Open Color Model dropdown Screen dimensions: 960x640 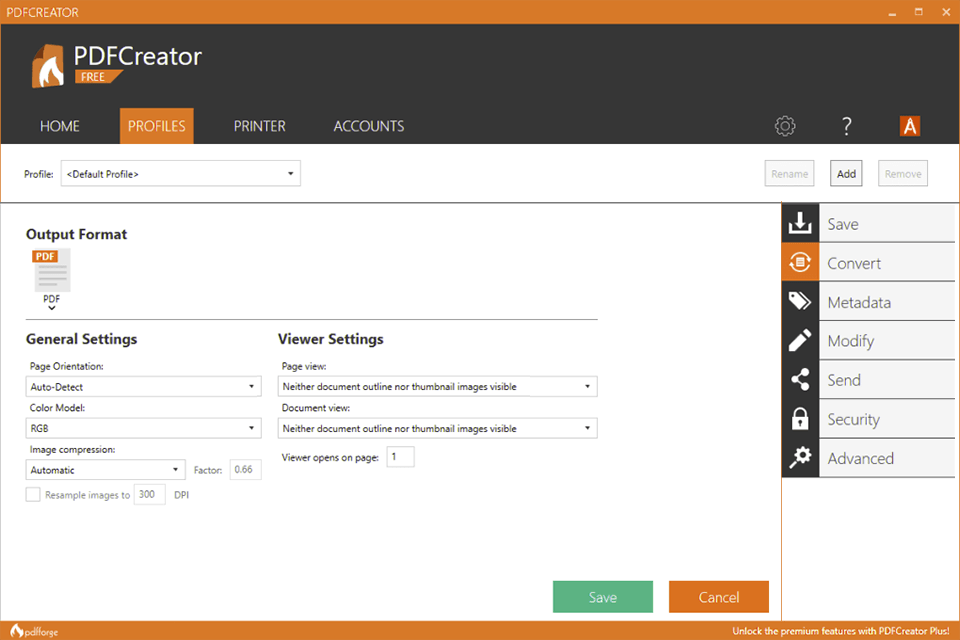coord(143,428)
